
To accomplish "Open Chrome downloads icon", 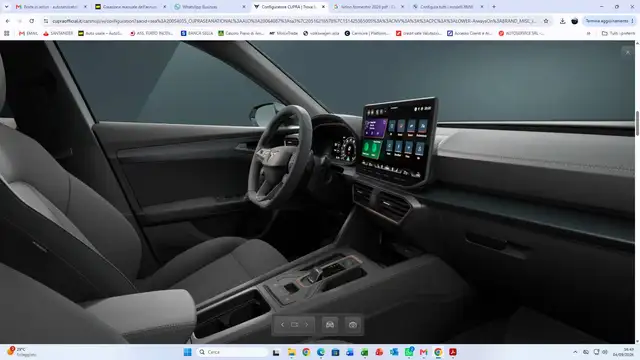I will click(562, 21).
